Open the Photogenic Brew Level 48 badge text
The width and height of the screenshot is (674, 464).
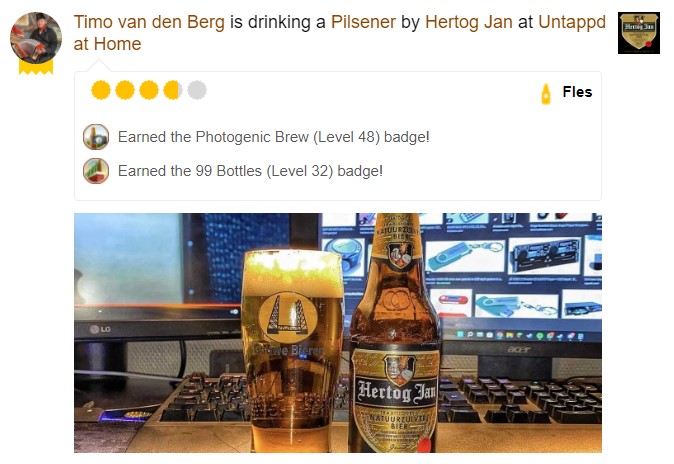273,137
